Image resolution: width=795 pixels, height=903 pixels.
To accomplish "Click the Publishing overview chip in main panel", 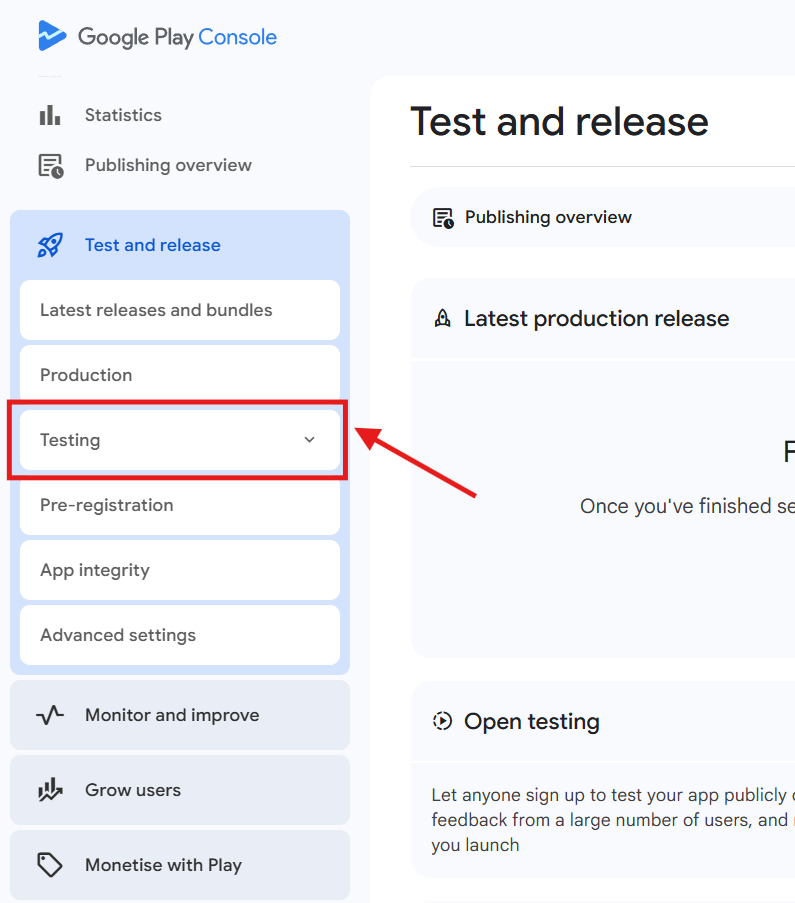I will (x=547, y=217).
